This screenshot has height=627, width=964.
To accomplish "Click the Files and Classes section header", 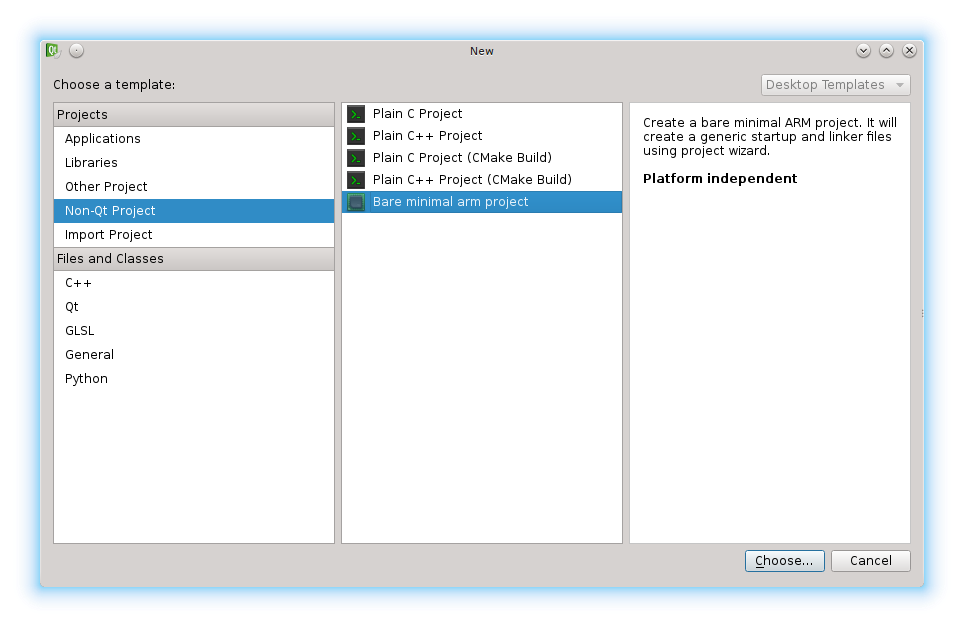I will pos(194,259).
